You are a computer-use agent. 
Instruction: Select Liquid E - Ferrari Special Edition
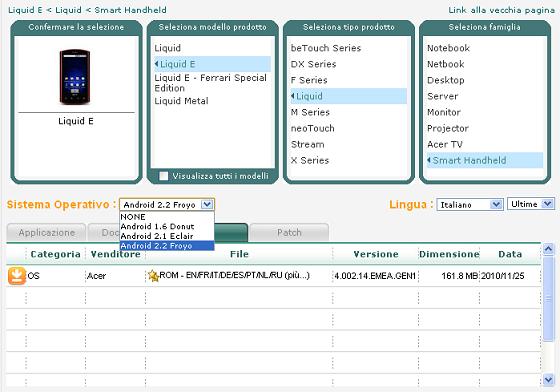click(x=211, y=83)
